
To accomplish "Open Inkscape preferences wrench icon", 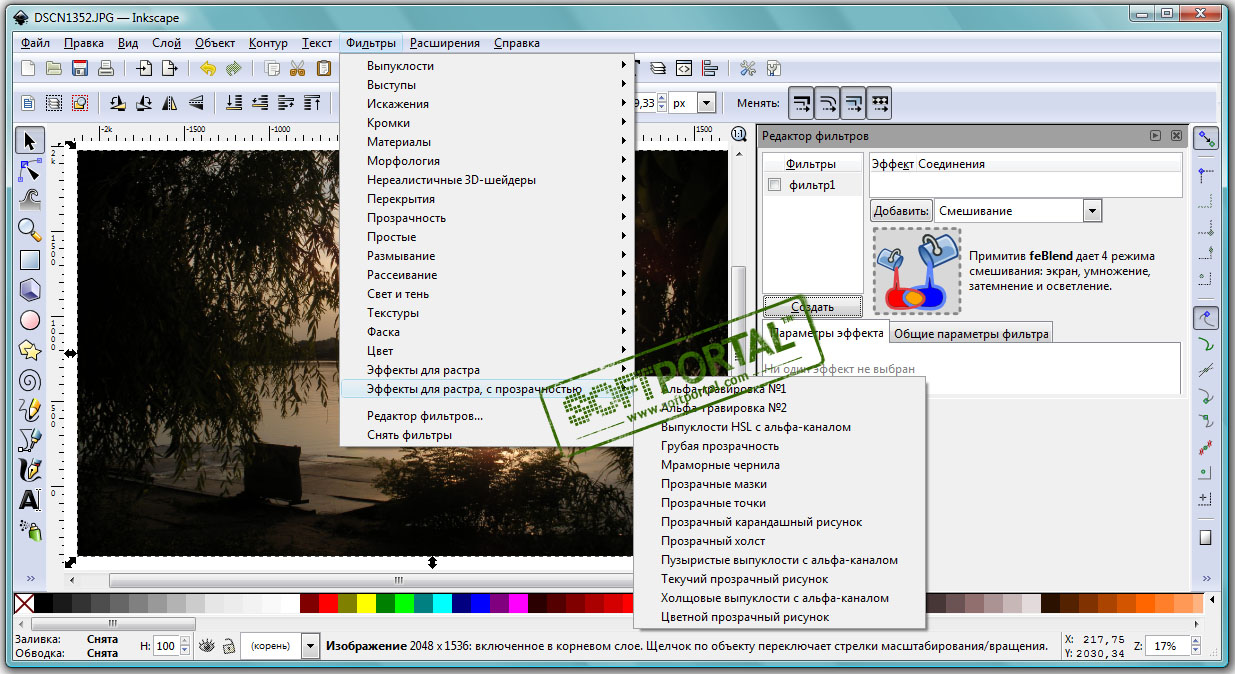I will tap(747, 69).
